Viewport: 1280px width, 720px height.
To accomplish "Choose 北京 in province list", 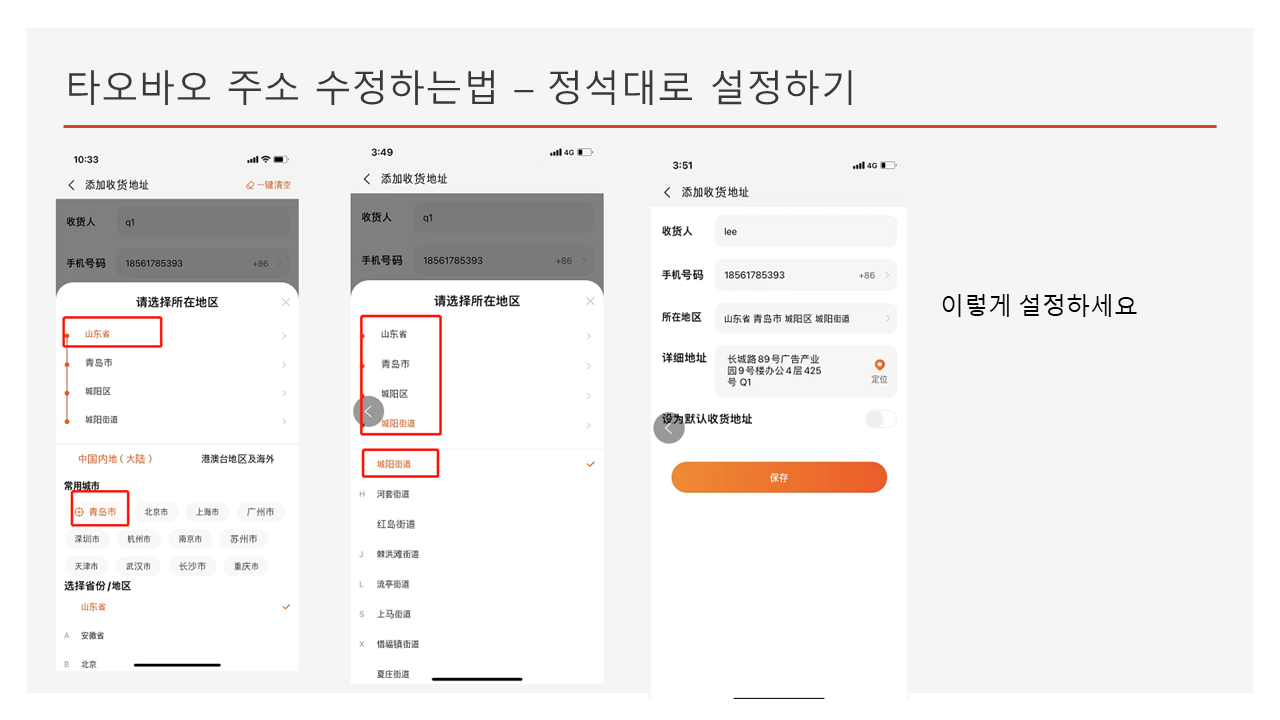I will pos(89,664).
